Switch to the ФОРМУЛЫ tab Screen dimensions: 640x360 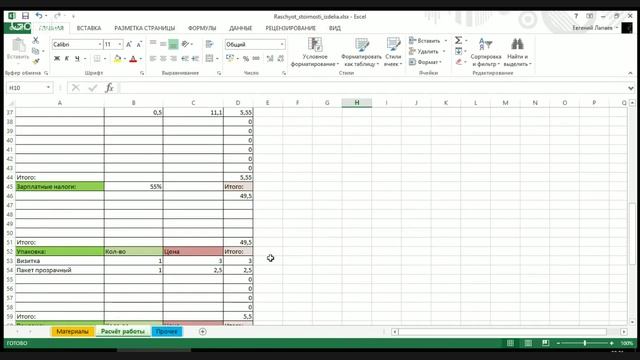click(x=202, y=28)
